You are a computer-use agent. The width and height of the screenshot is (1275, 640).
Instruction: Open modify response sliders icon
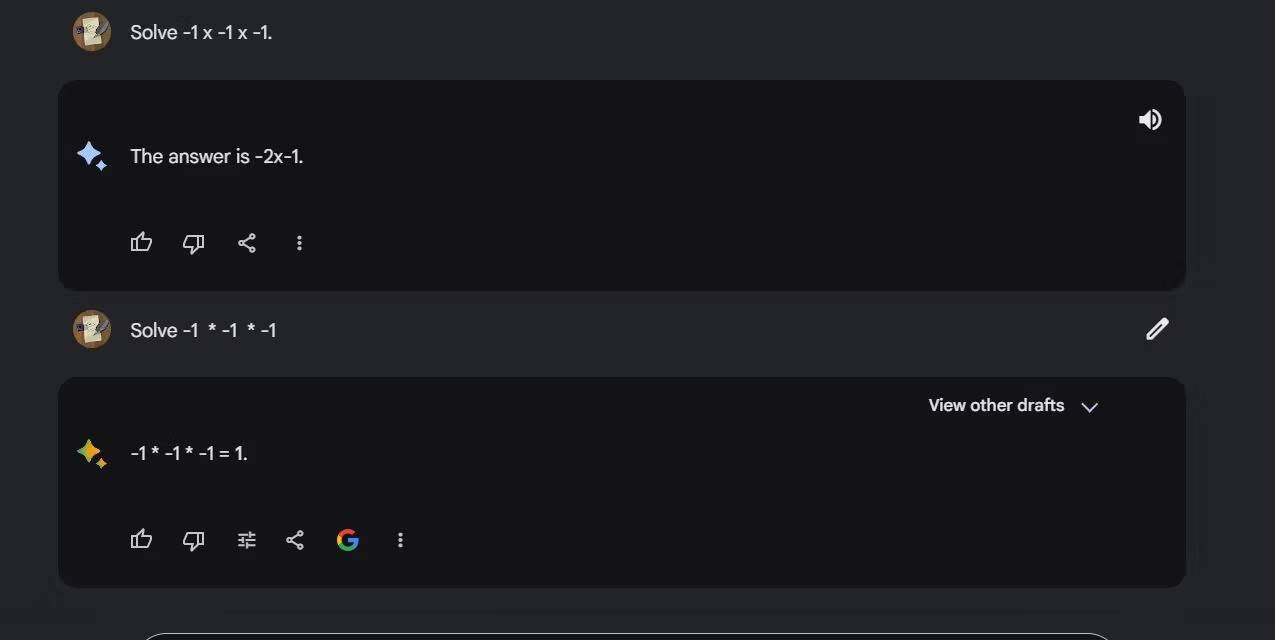pos(246,540)
